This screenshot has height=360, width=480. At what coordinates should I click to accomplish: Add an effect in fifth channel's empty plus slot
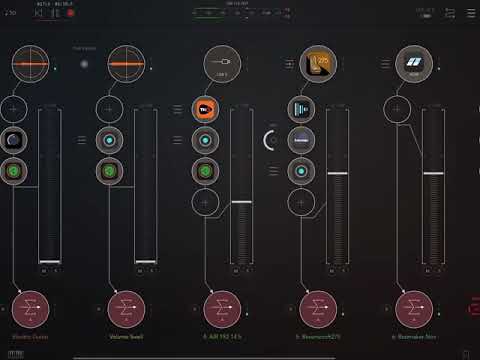coord(397,109)
